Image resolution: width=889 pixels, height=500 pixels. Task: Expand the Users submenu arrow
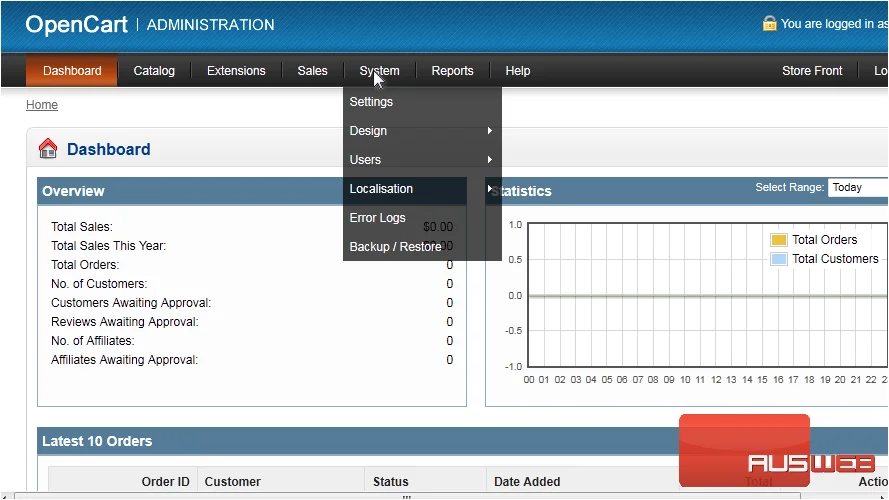[x=490, y=160]
